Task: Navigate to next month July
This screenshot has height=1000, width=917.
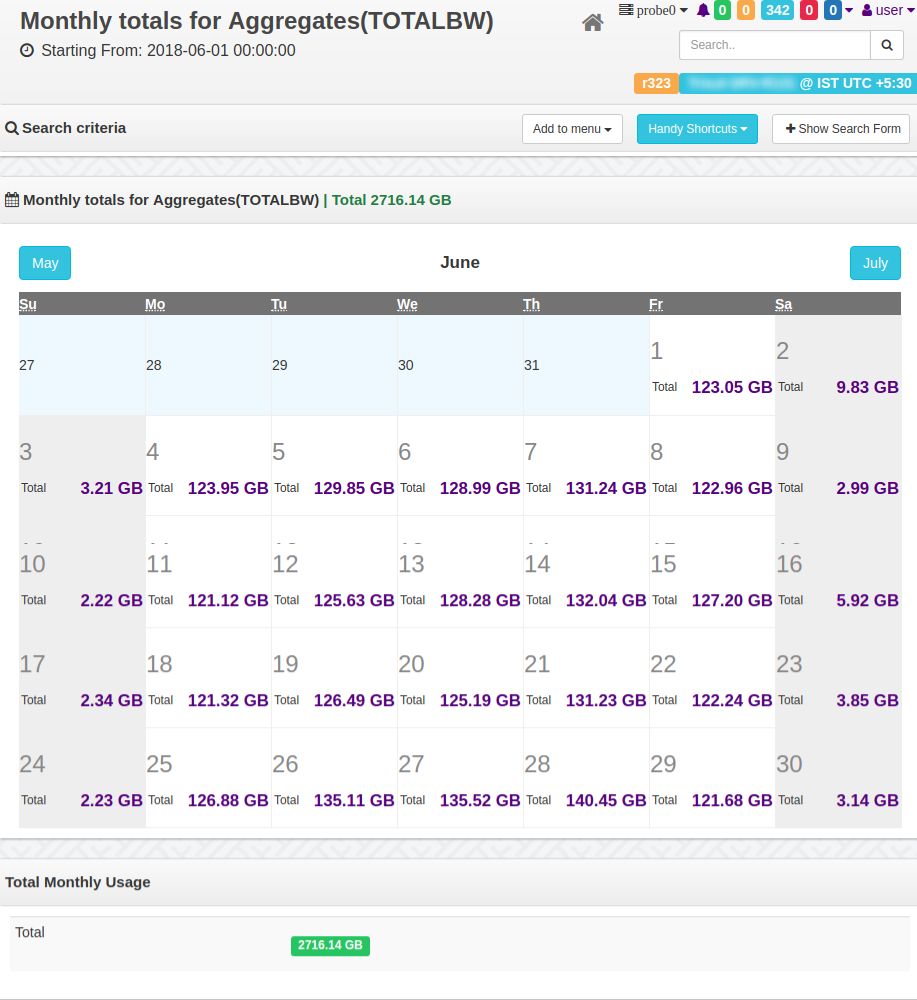Action: 875,263
